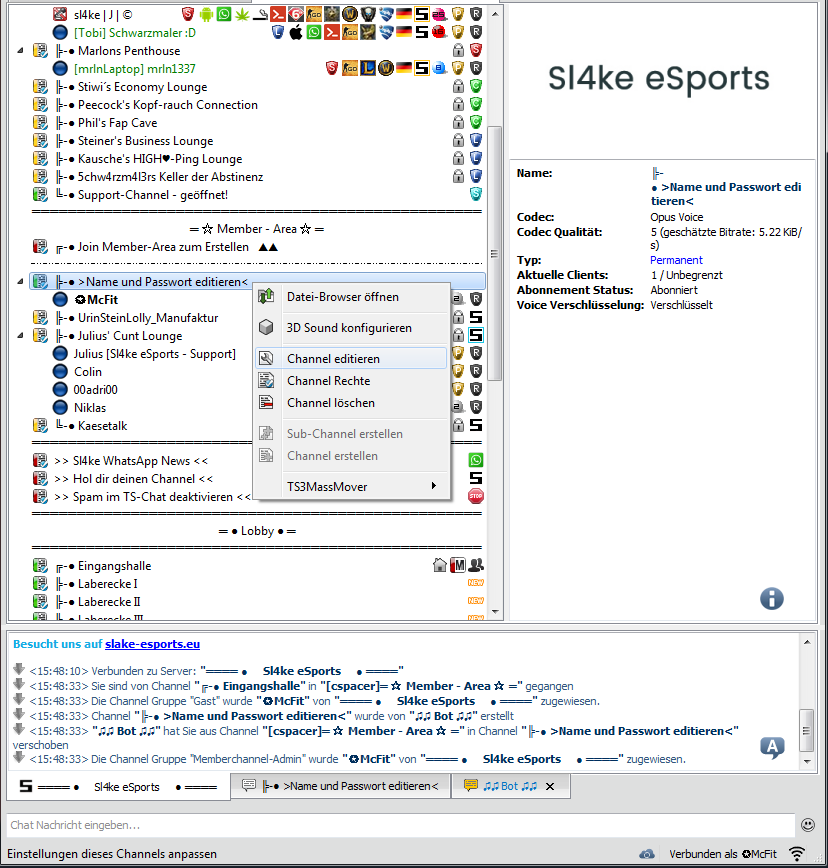
Task: Click the teal shield on Support-Channel row
Action: 476,194
